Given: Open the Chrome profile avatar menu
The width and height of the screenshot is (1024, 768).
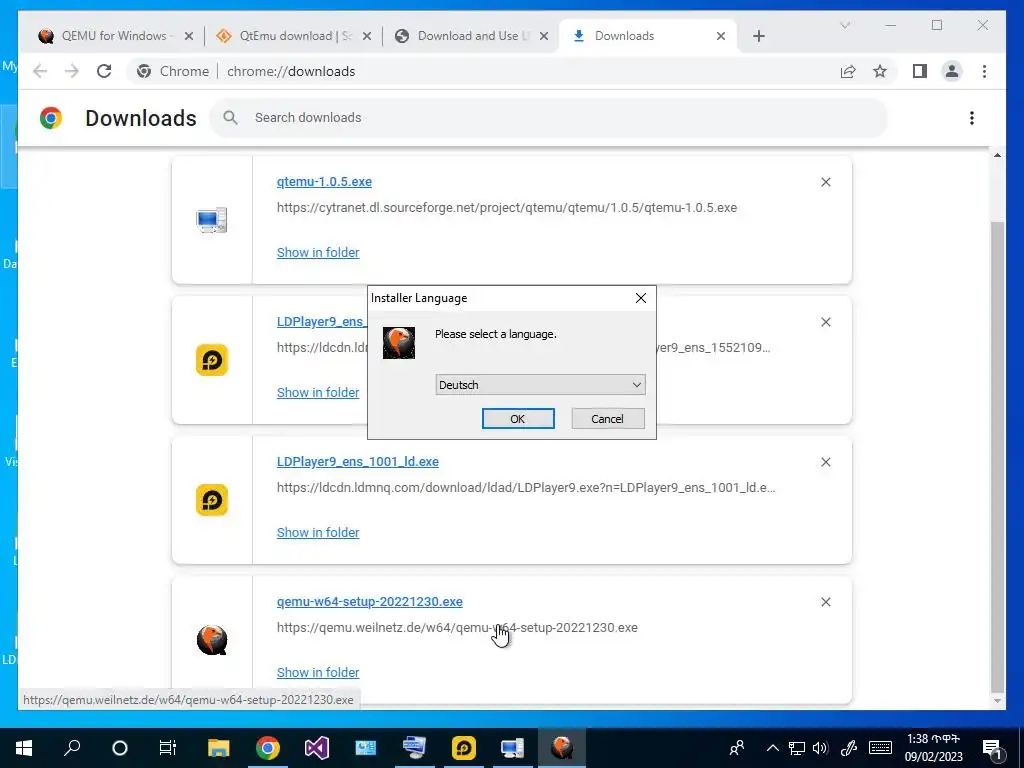Looking at the screenshot, I should 952,71.
